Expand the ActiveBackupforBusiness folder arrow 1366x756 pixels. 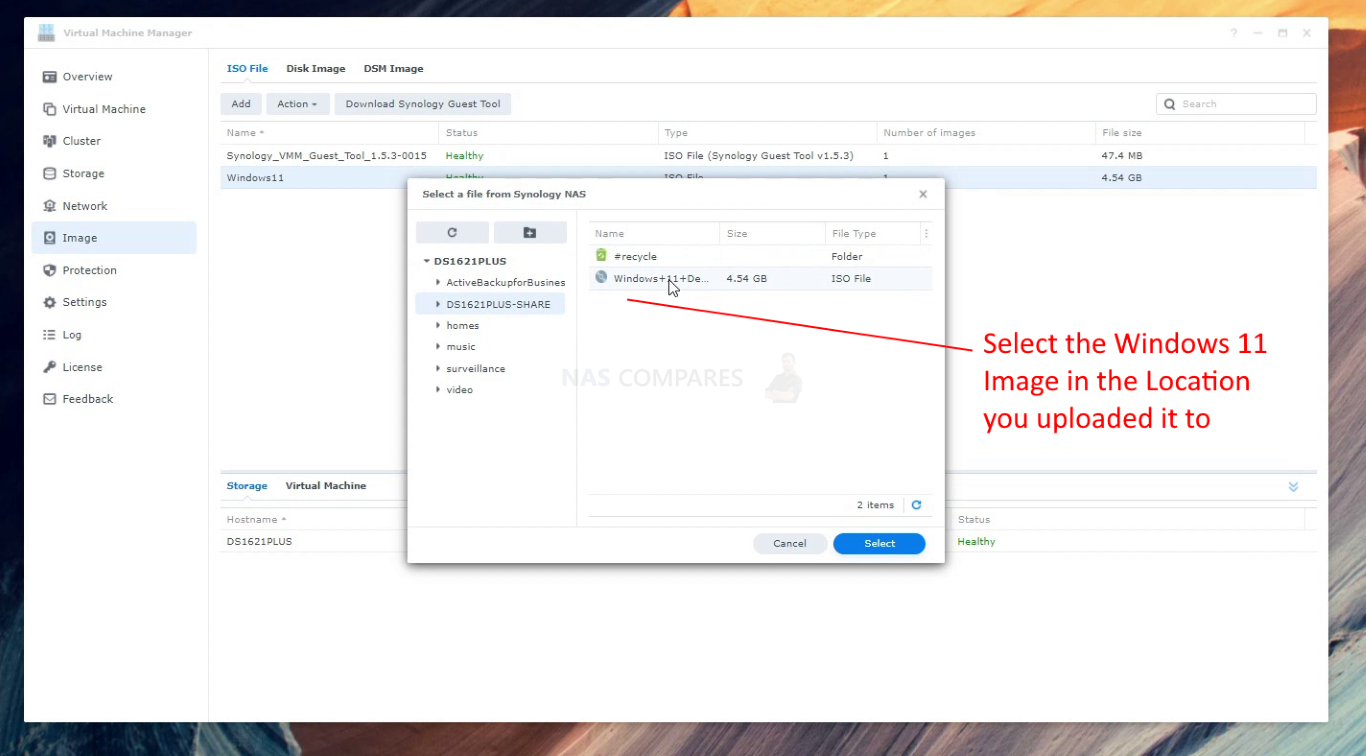point(438,283)
